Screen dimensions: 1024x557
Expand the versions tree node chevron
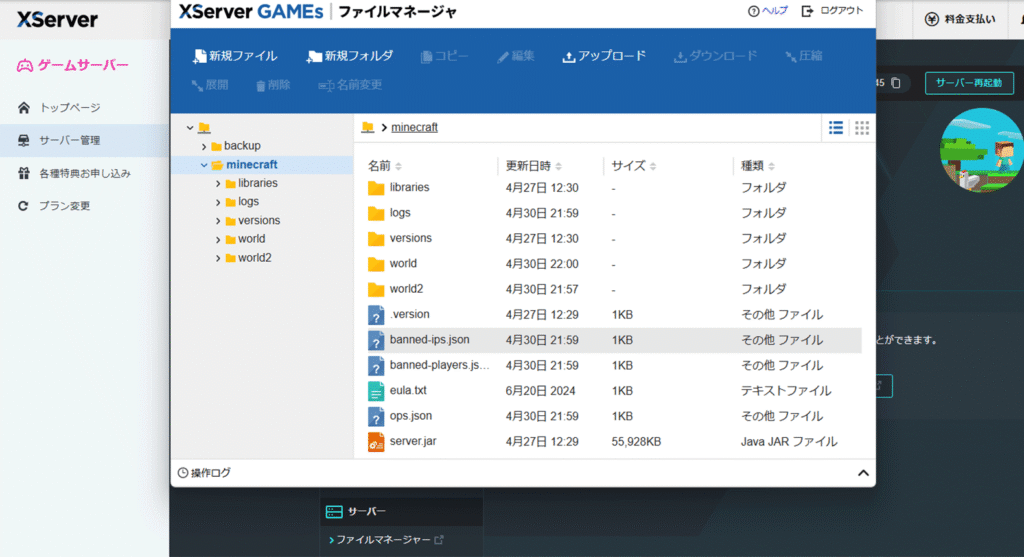click(x=218, y=221)
